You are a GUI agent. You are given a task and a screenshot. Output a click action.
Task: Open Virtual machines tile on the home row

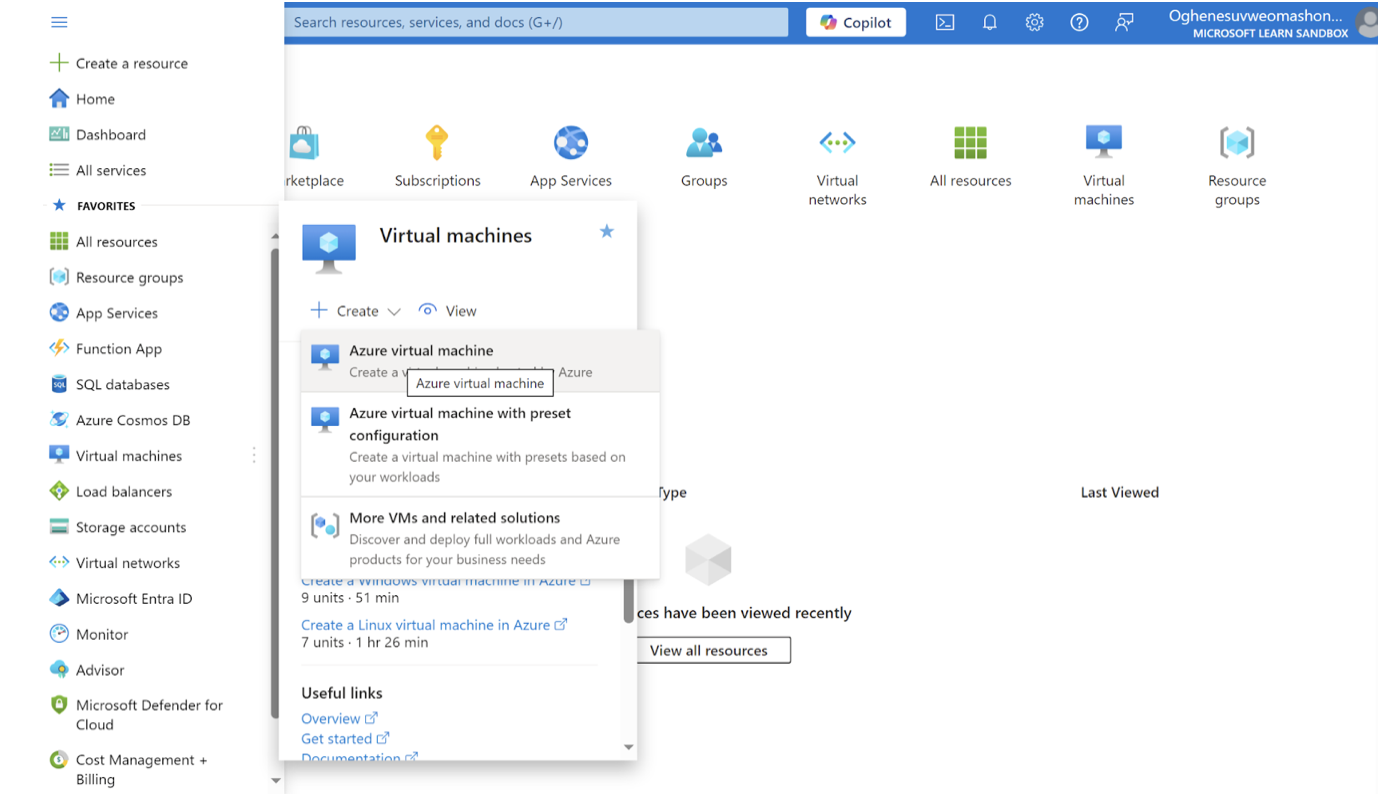click(x=1104, y=143)
